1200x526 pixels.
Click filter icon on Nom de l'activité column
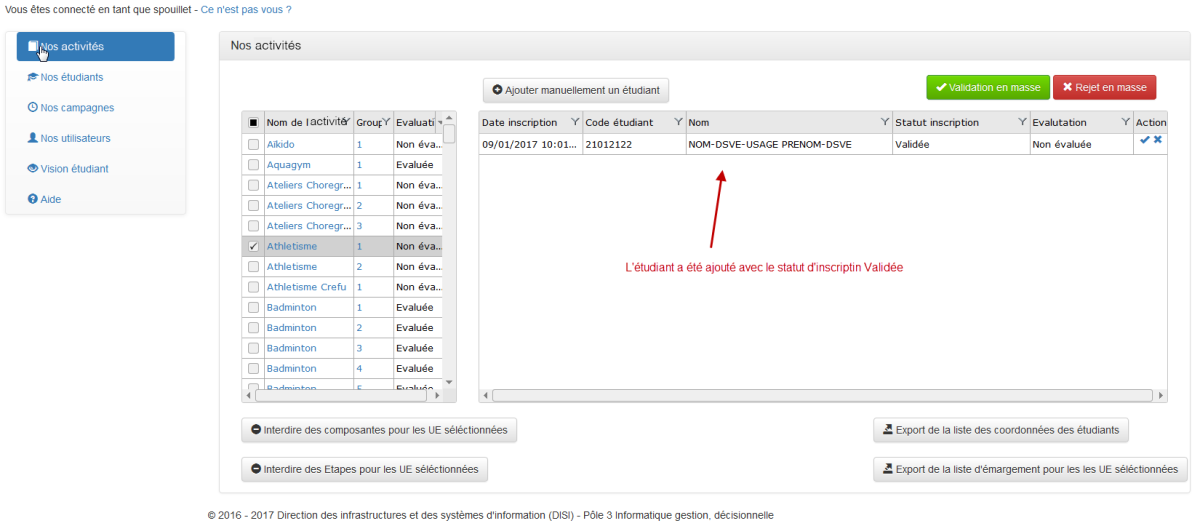pyautogui.click(x=346, y=122)
